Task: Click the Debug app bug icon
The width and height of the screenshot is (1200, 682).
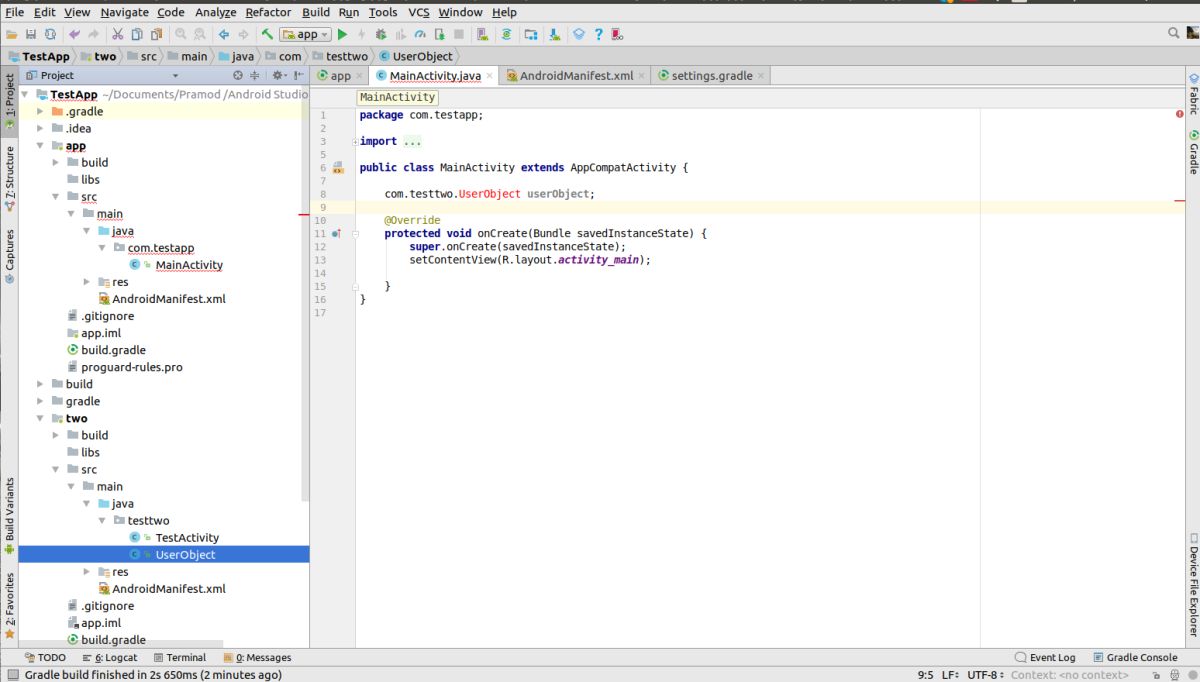Action: 381,34
